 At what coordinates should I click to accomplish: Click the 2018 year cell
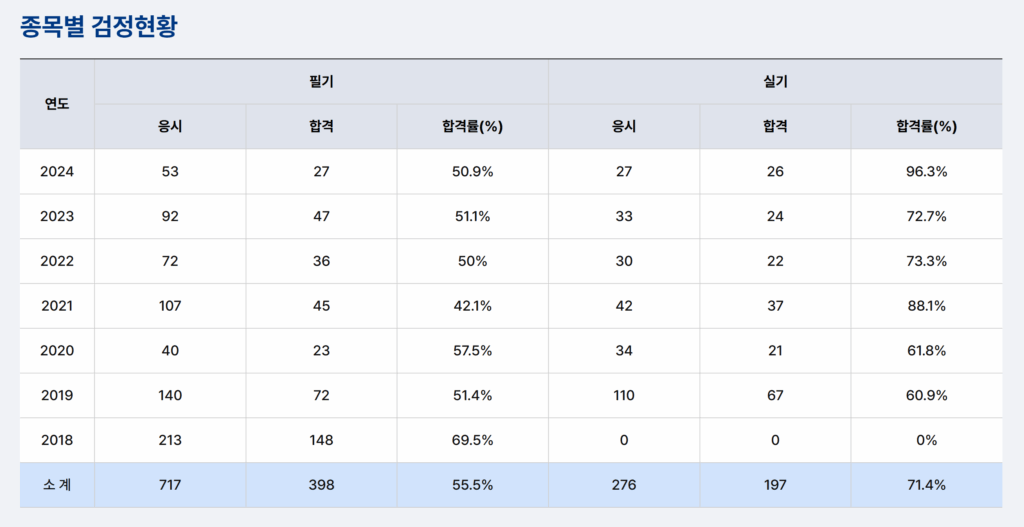[57, 440]
